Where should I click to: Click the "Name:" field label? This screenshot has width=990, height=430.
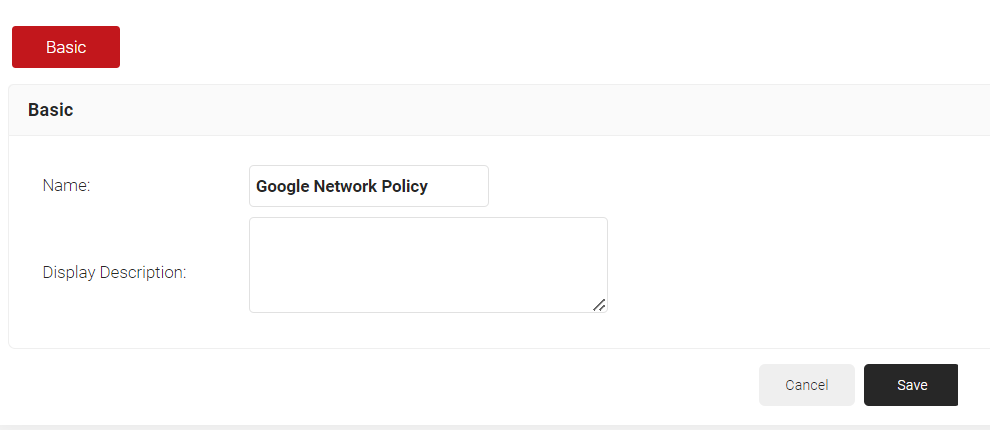point(66,185)
